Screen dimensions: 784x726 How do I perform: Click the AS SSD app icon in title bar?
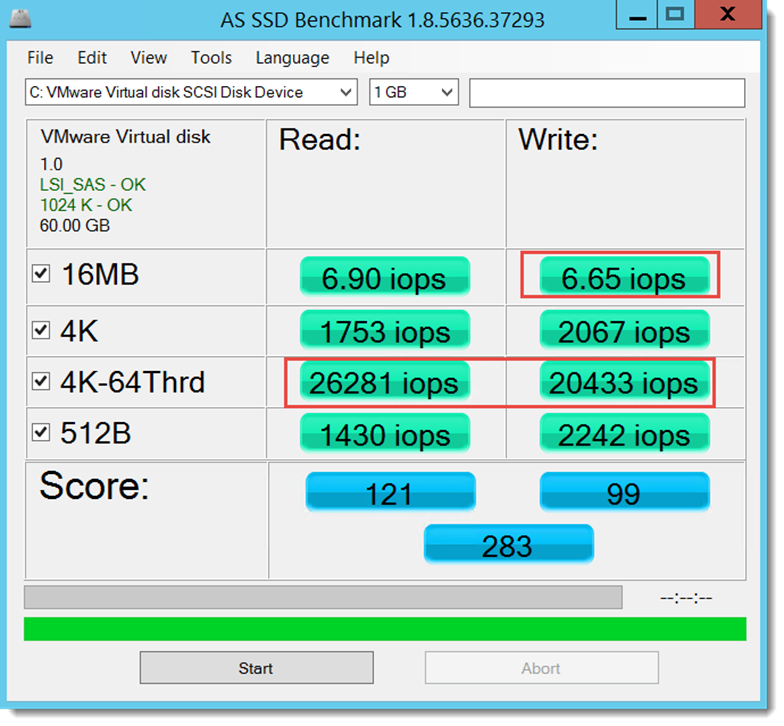20,19
